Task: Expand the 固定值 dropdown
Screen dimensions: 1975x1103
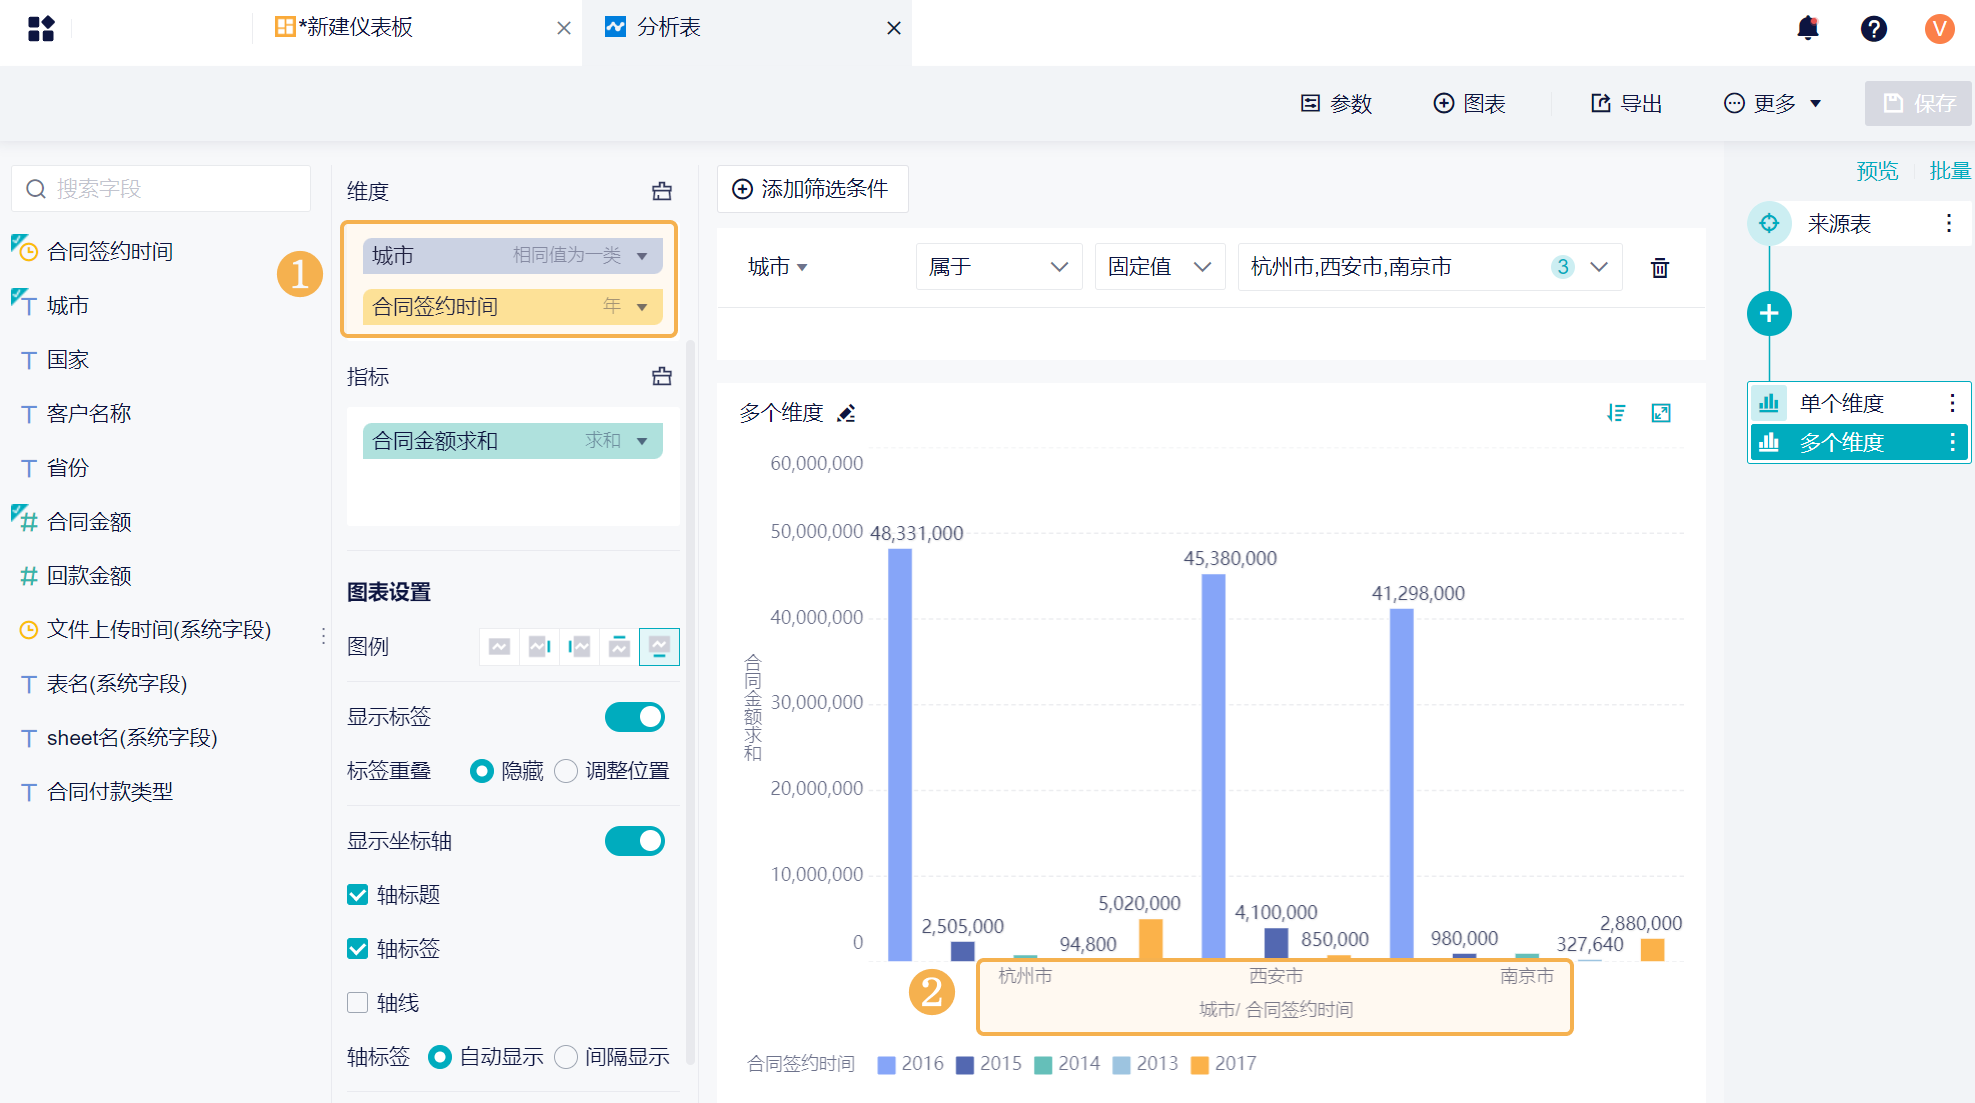Action: [1159, 267]
